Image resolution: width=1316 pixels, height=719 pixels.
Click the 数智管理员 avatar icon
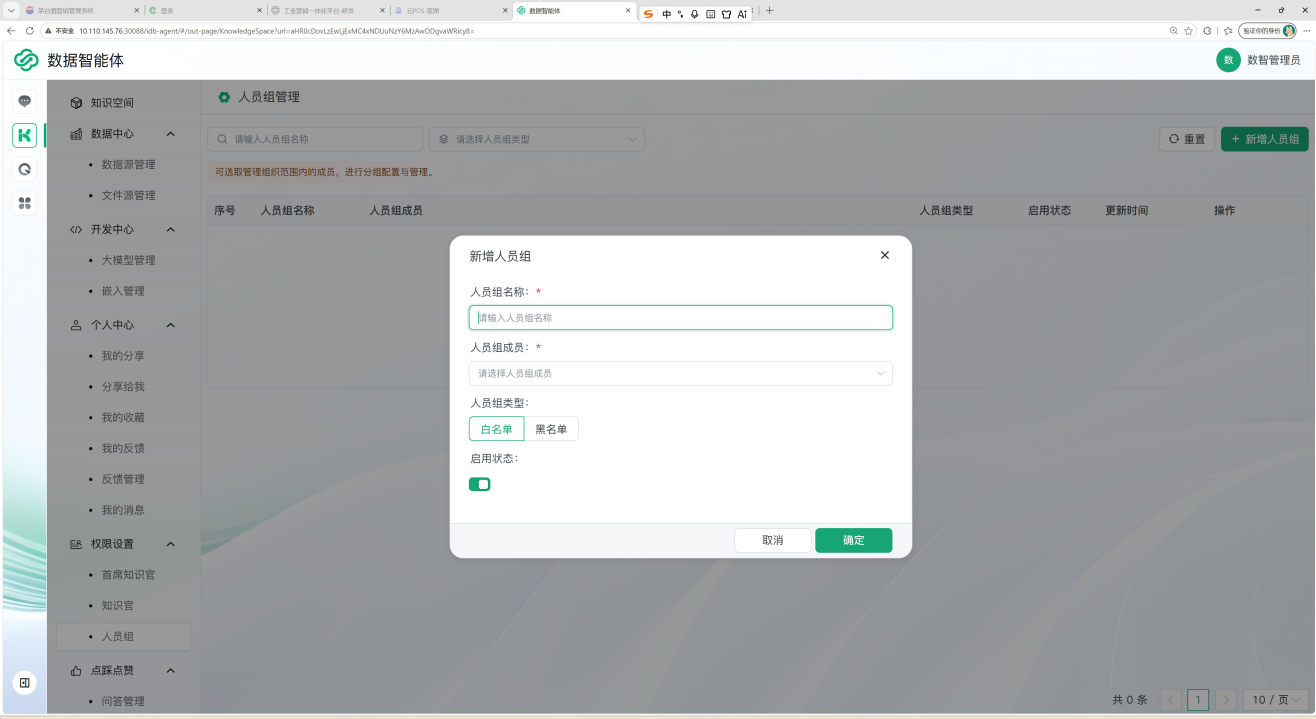[x=1228, y=60]
